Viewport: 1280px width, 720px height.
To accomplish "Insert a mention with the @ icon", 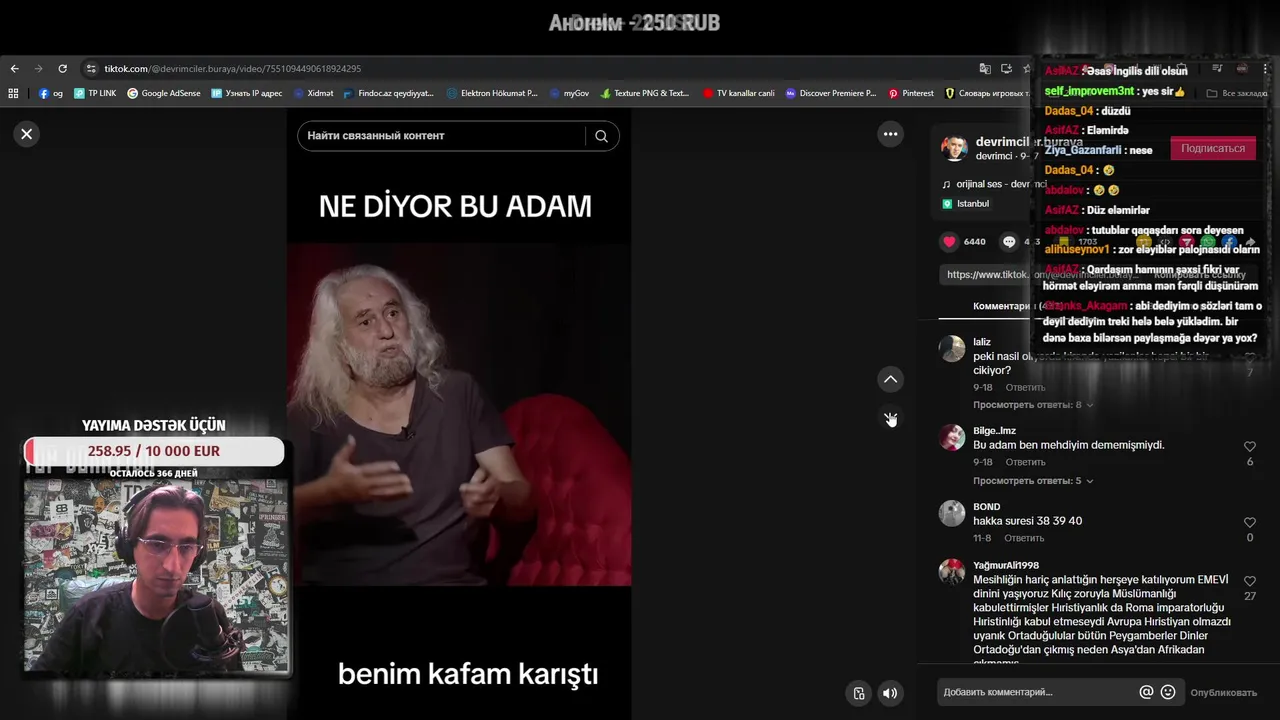I will (x=1146, y=692).
